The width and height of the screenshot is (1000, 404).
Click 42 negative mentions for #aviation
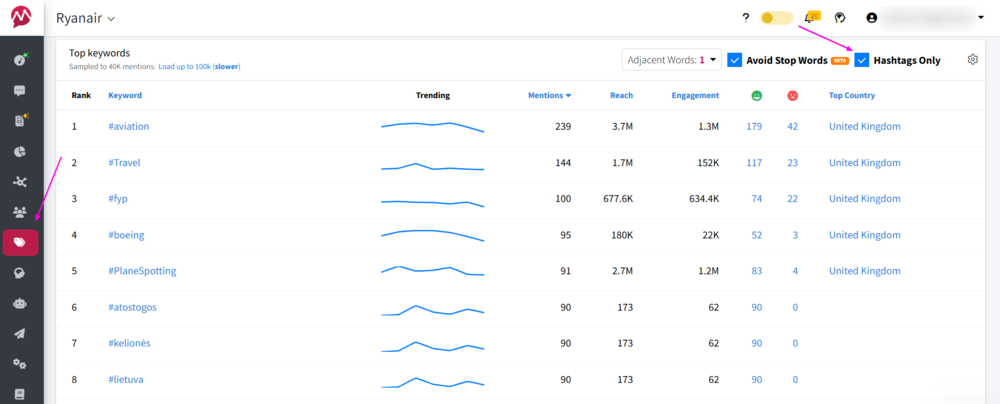tap(793, 126)
